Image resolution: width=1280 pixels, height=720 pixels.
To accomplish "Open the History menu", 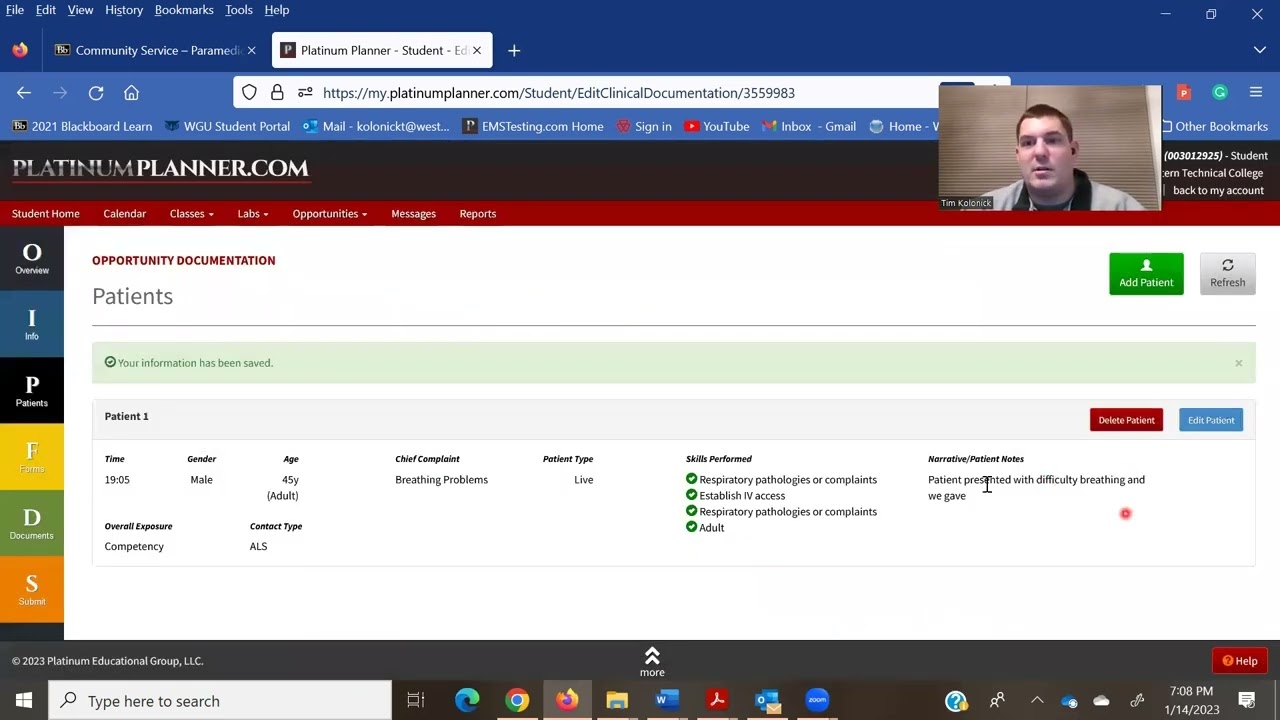I will (x=123, y=10).
